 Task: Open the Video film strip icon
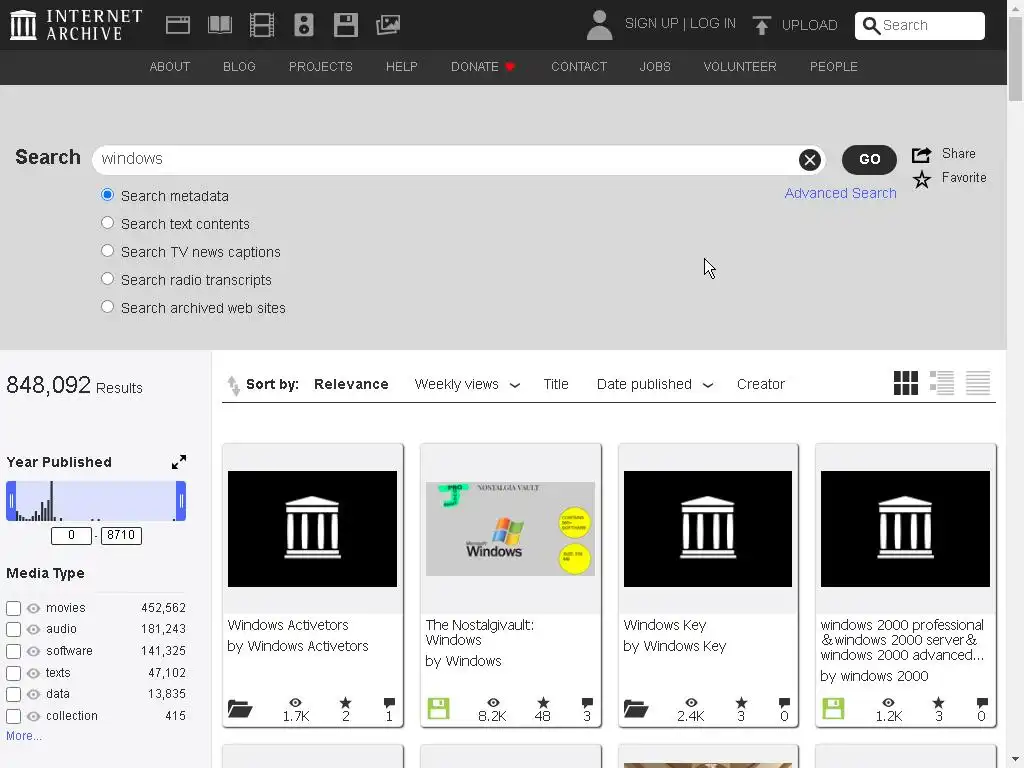coord(262,25)
